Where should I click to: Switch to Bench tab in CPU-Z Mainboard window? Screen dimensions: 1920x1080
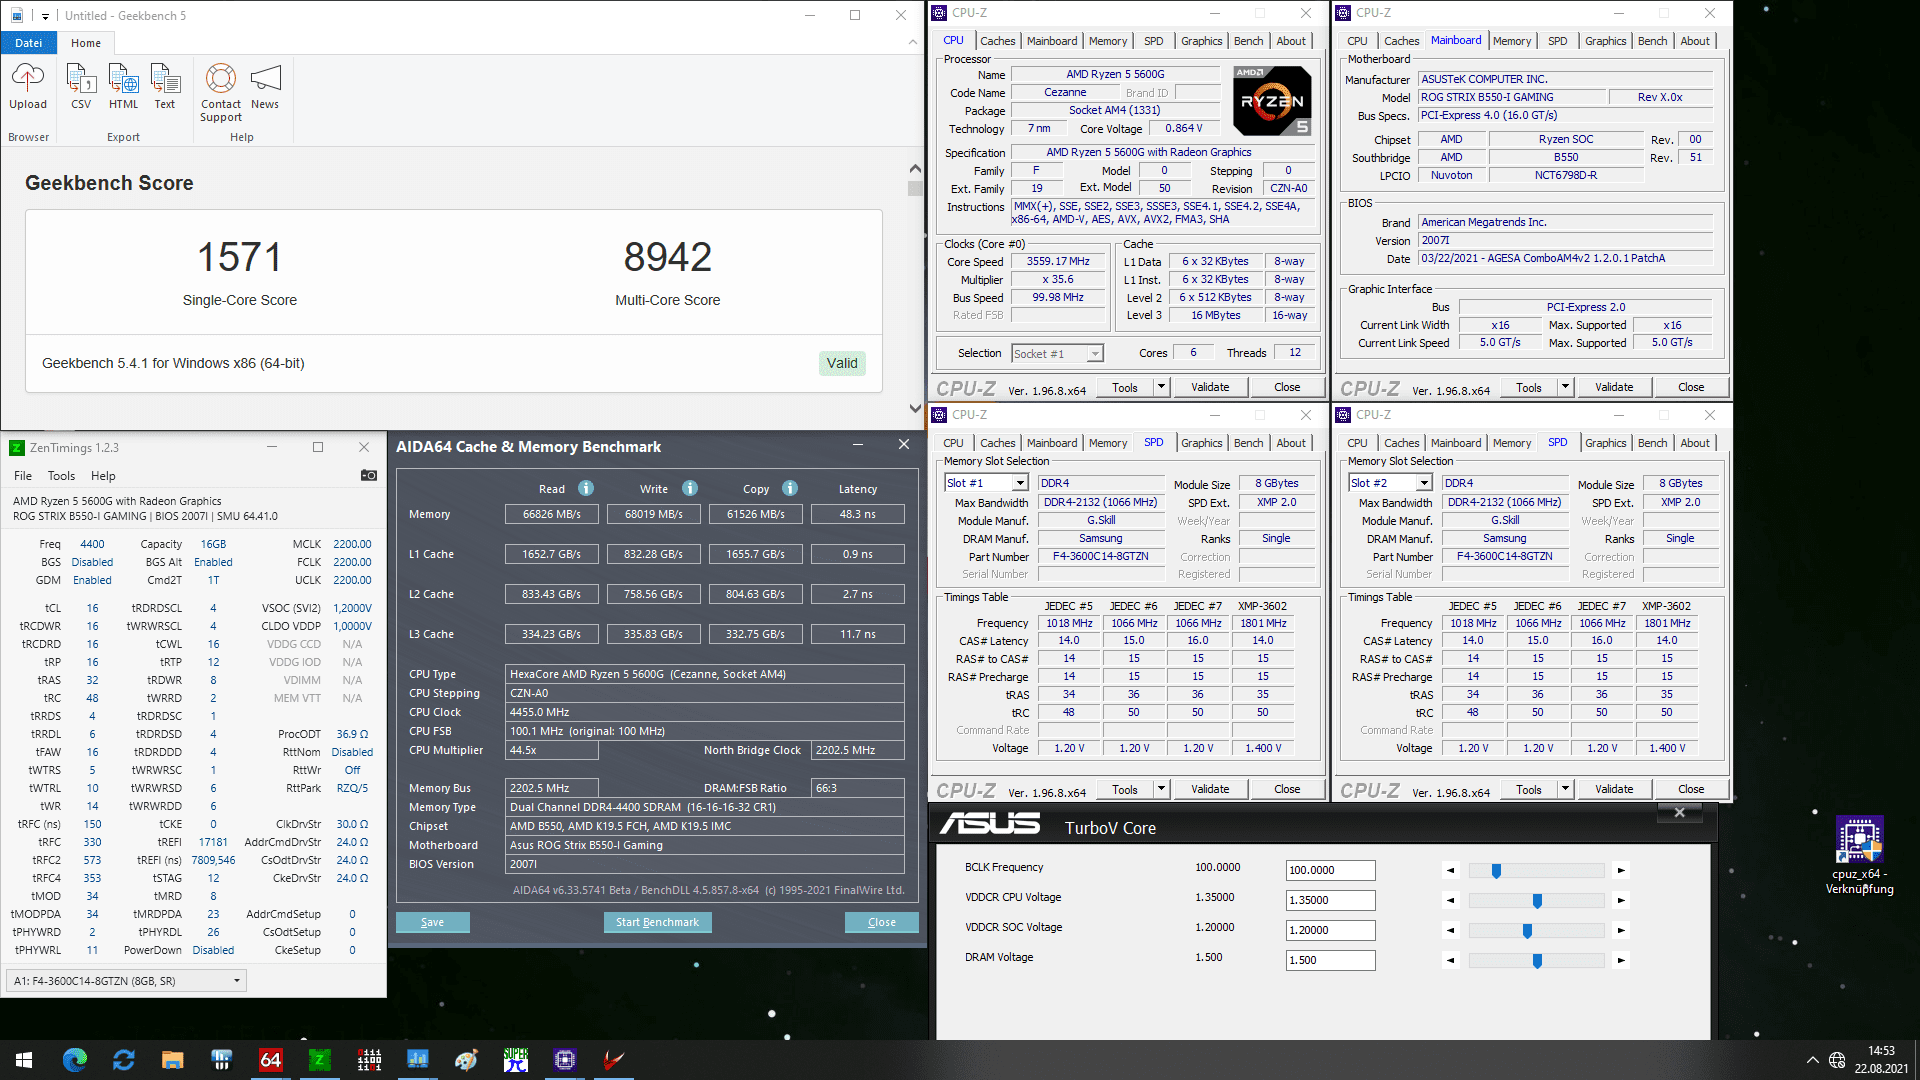[1652, 41]
